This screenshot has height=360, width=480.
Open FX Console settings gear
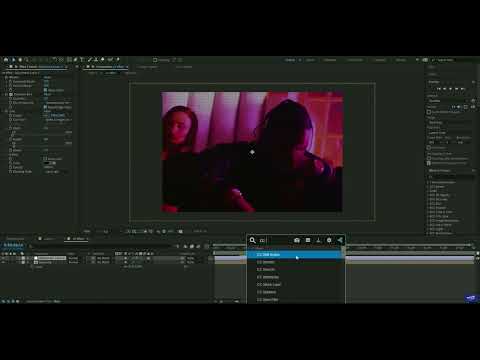coord(329,240)
